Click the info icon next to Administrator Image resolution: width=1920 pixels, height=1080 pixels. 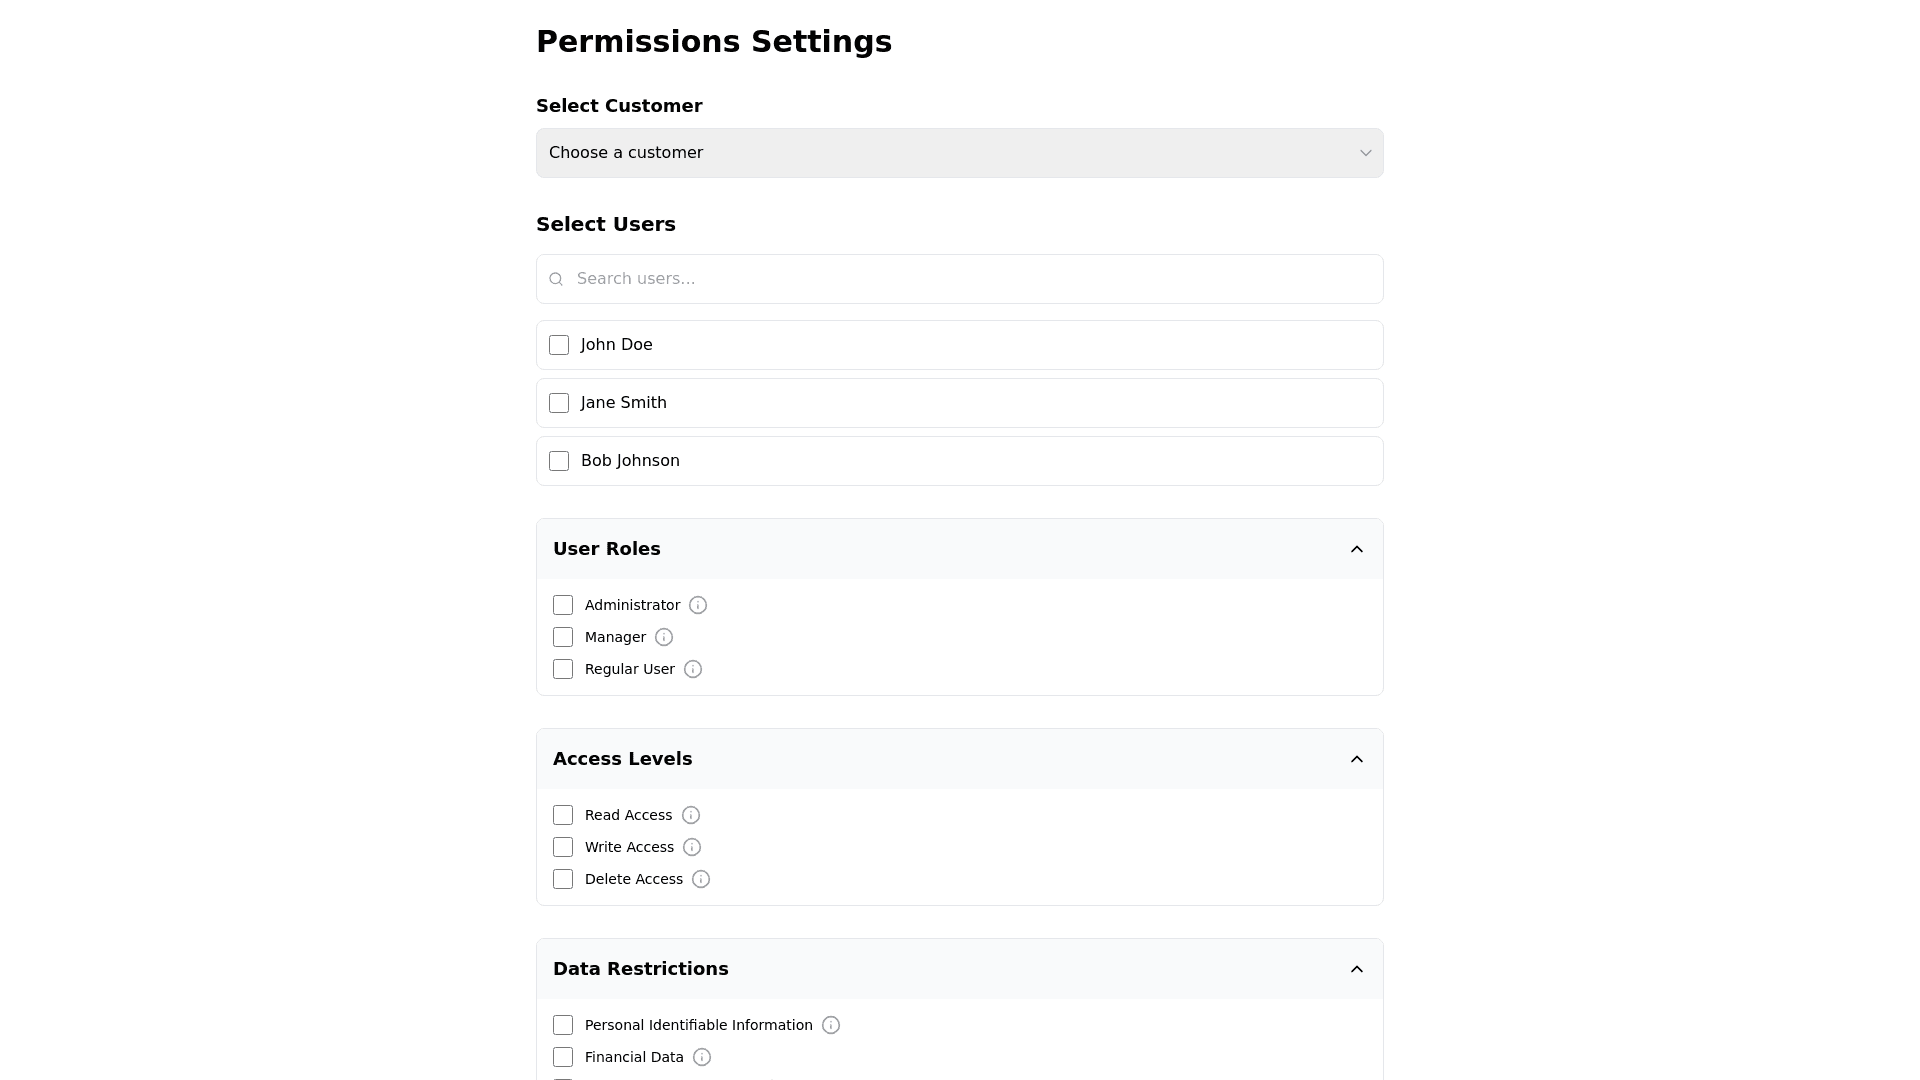pos(698,605)
